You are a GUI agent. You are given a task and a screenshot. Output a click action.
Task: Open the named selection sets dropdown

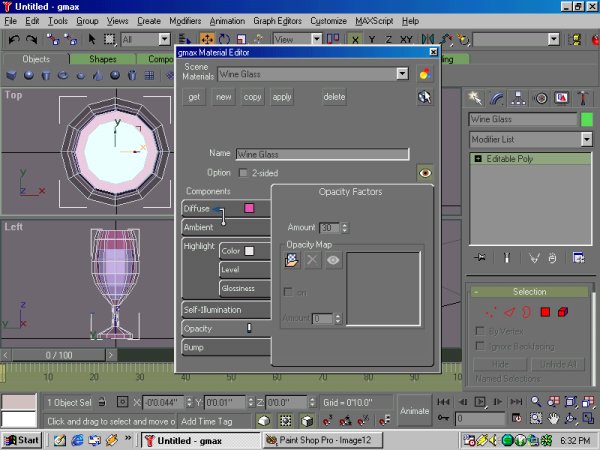[553, 39]
